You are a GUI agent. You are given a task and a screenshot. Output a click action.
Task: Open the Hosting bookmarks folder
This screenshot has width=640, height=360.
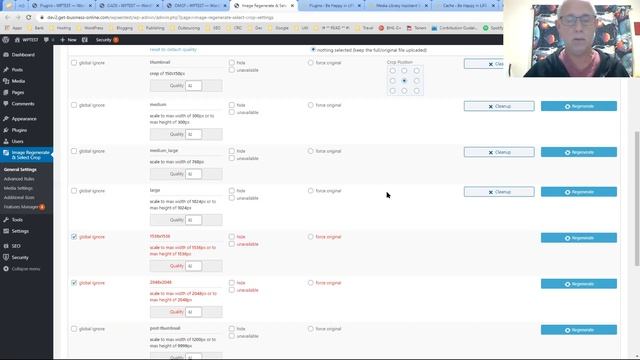60,28
